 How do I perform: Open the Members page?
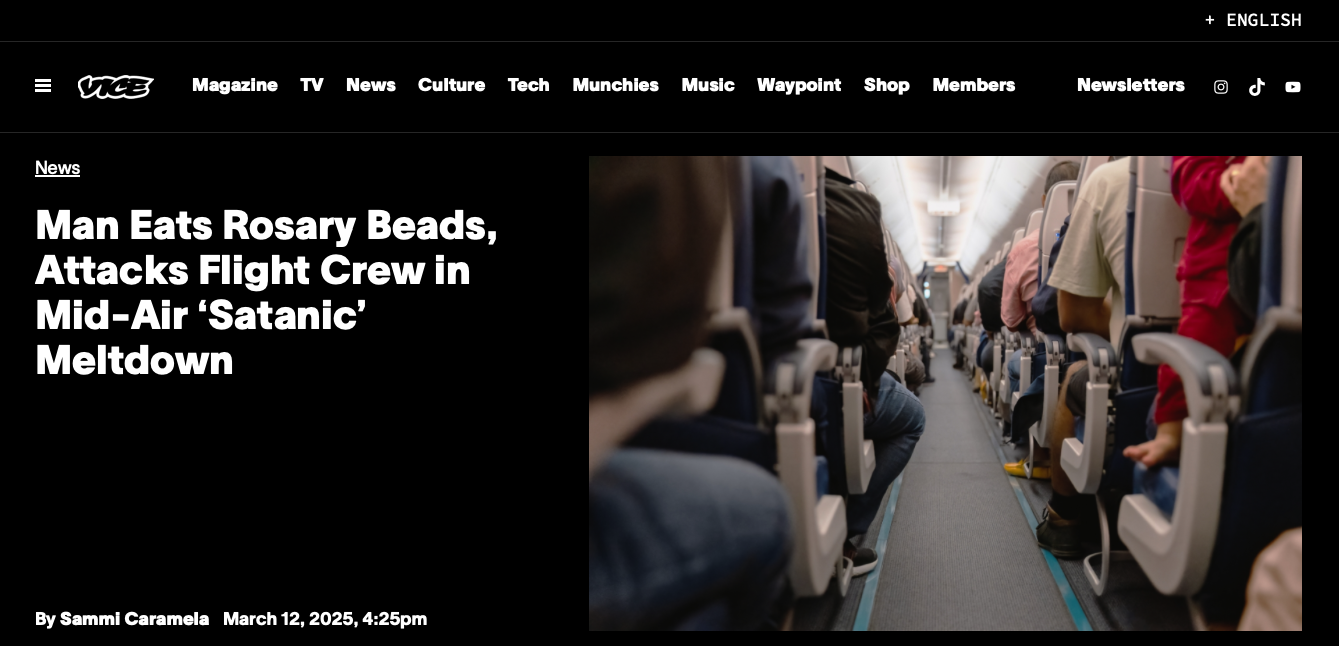pos(974,85)
